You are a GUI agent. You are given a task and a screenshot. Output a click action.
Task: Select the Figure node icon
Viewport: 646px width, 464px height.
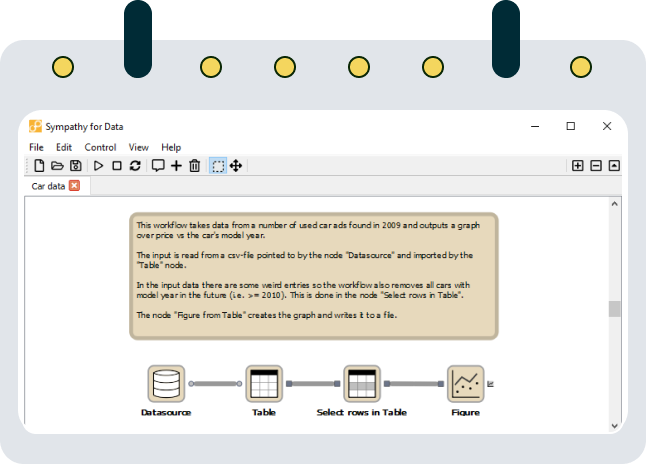[466, 384]
